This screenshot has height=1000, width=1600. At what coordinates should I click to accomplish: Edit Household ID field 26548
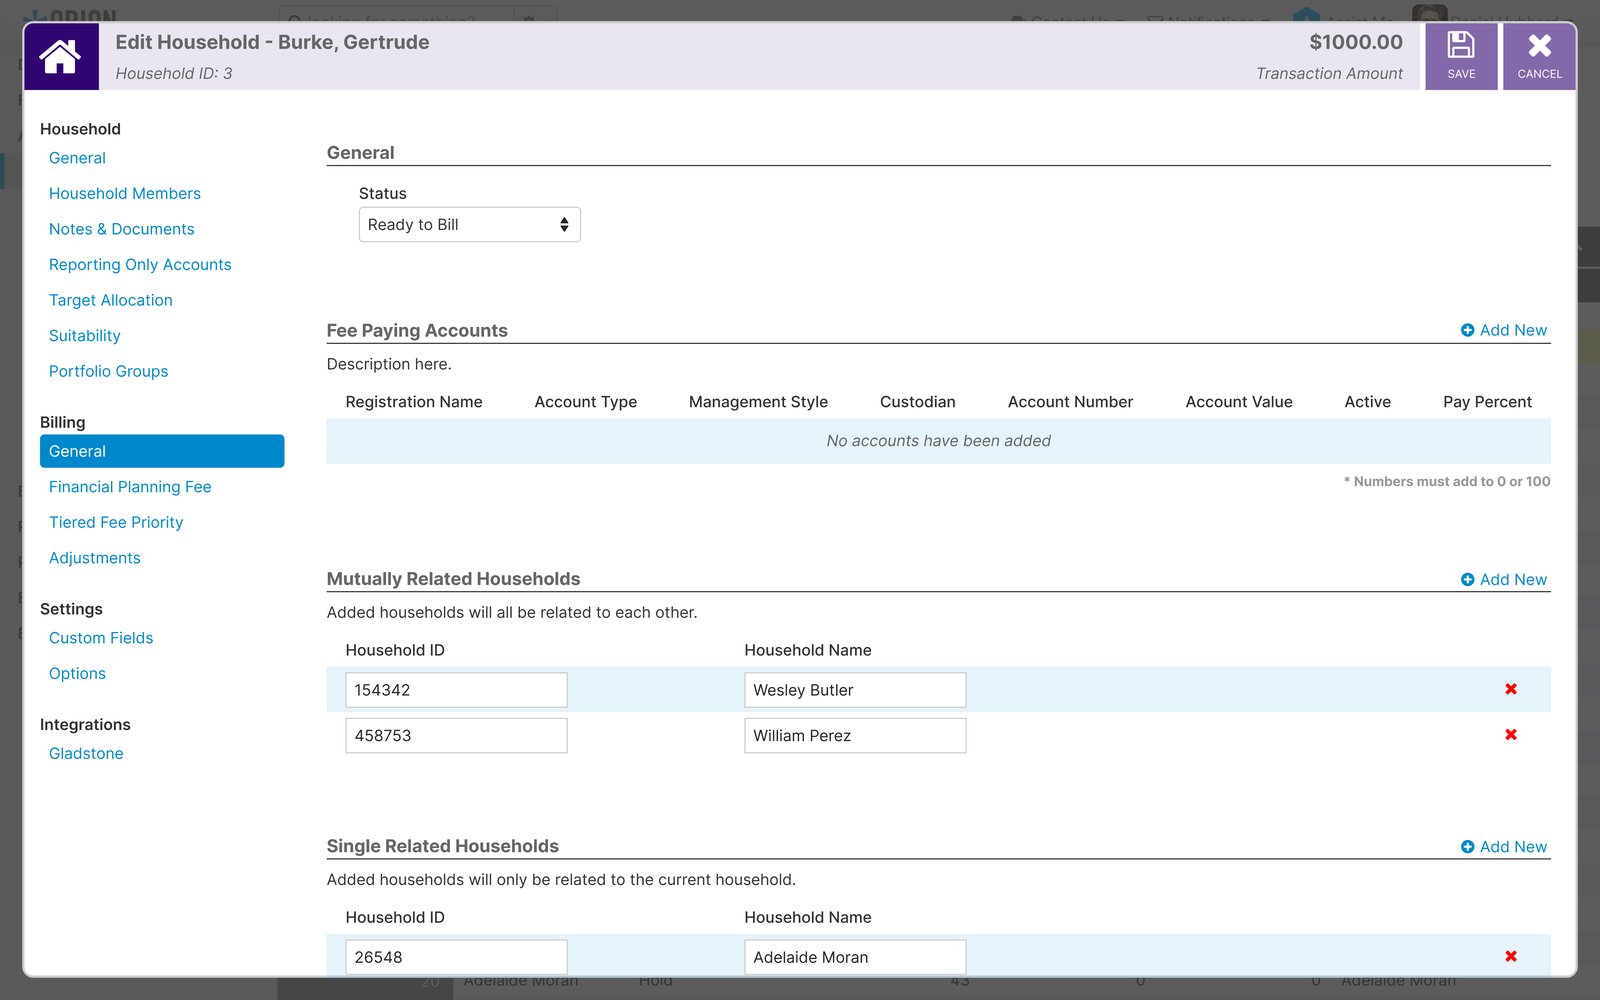[456, 957]
